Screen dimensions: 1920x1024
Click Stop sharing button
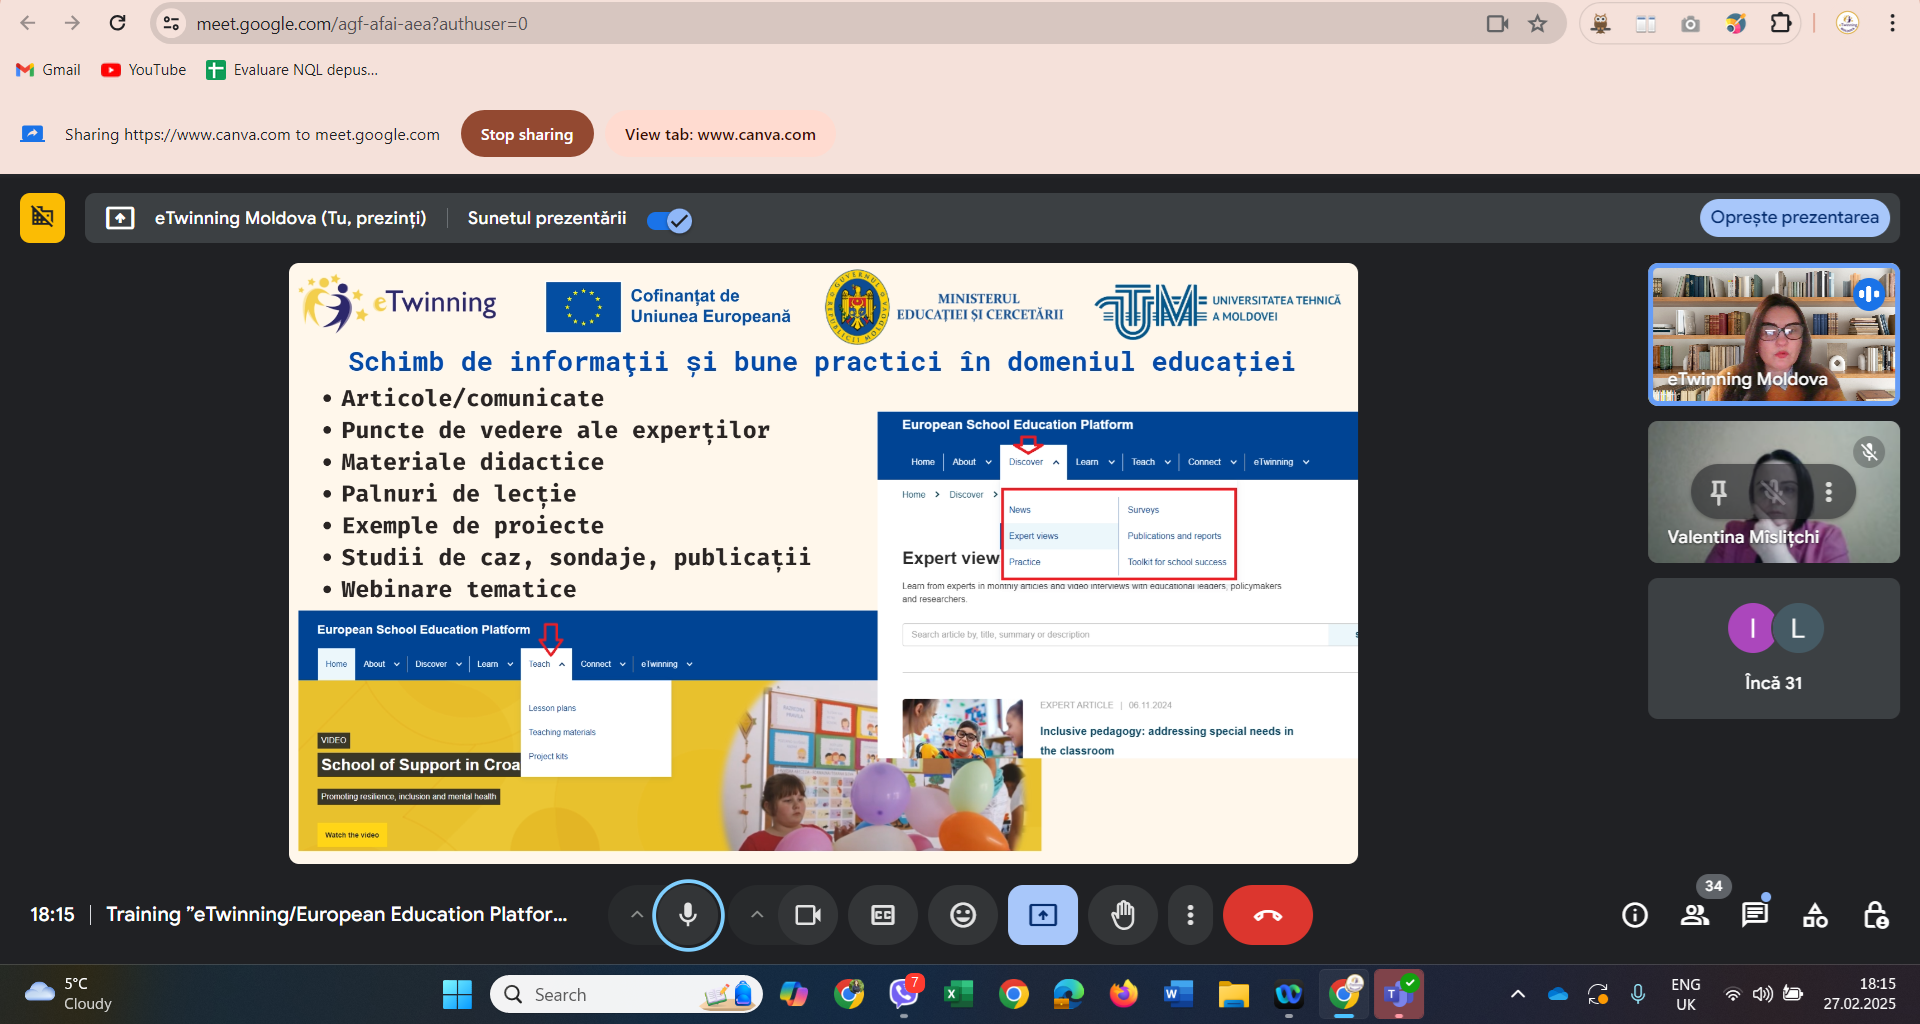[526, 134]
